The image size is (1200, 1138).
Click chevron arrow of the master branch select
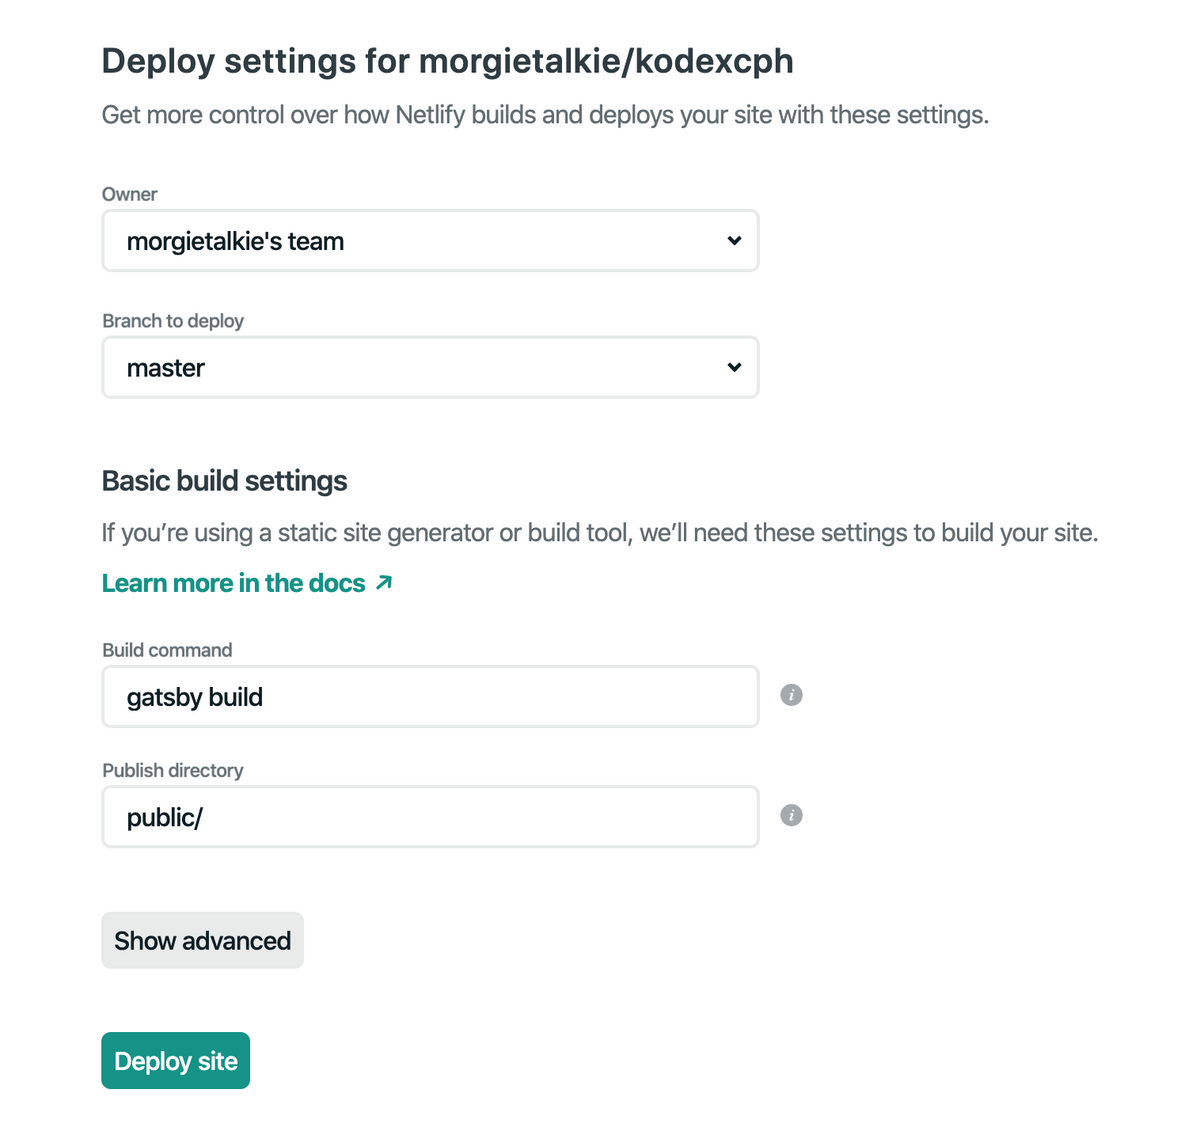[x=734, y=368]
